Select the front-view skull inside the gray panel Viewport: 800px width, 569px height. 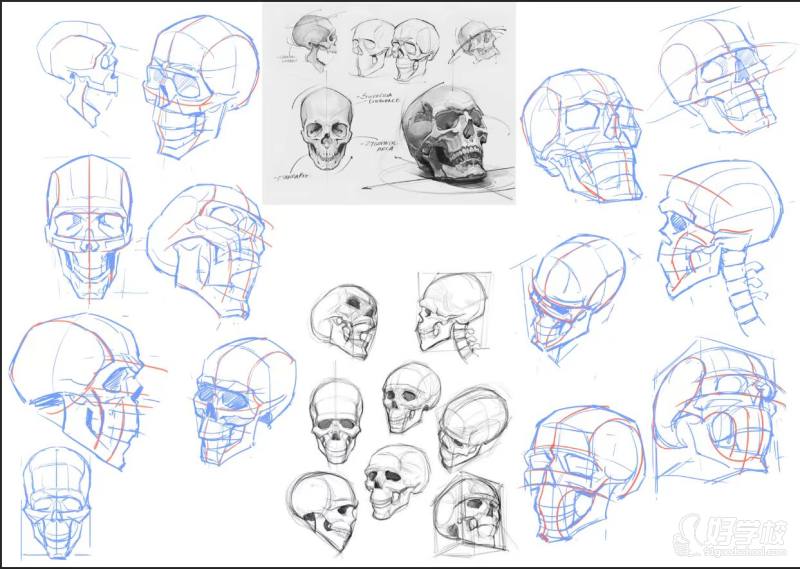(x=324, y=130)
